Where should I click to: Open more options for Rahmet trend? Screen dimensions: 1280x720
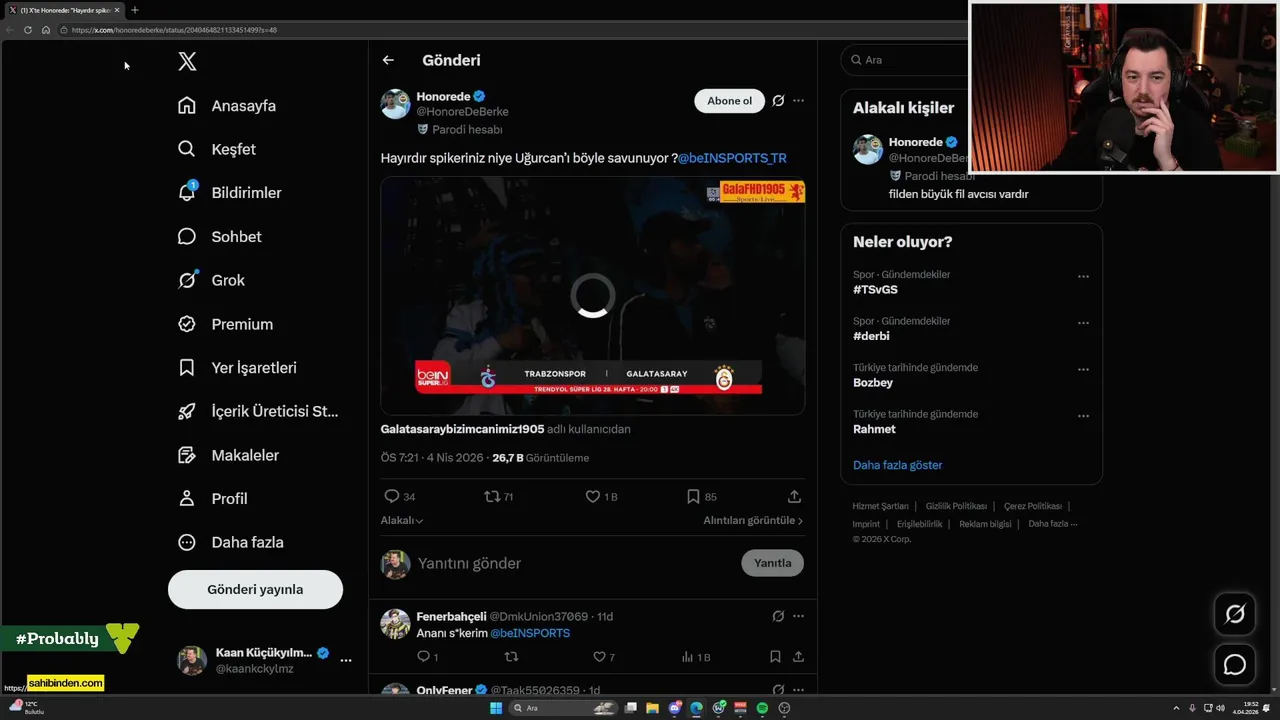click(1083, 416)
